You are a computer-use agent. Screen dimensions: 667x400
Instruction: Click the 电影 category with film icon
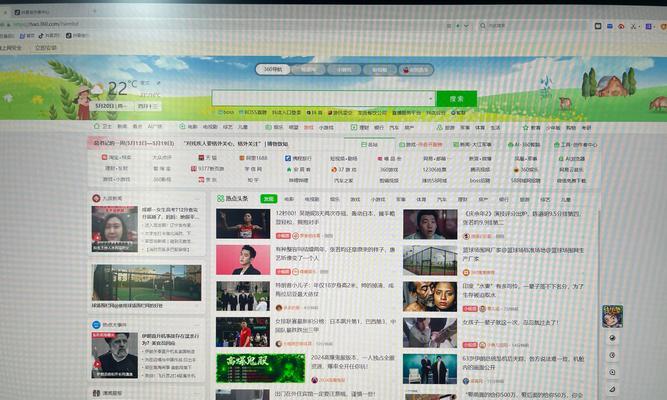(188, 127)
